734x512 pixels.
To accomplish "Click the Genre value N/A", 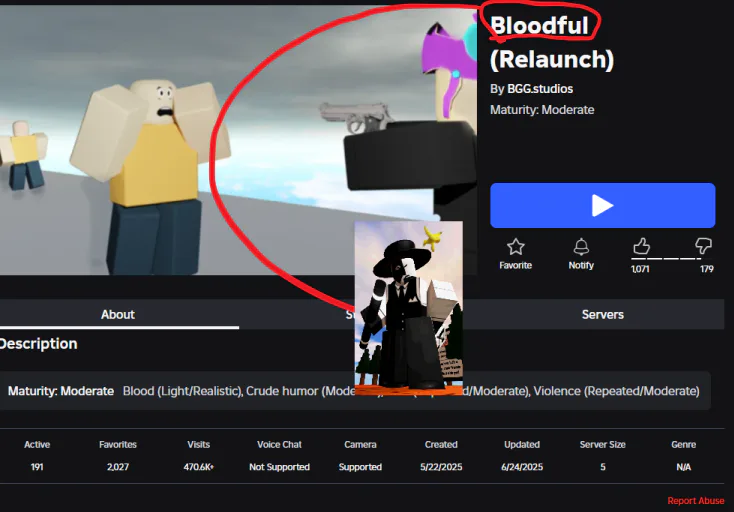I will [x=683, y=467].
